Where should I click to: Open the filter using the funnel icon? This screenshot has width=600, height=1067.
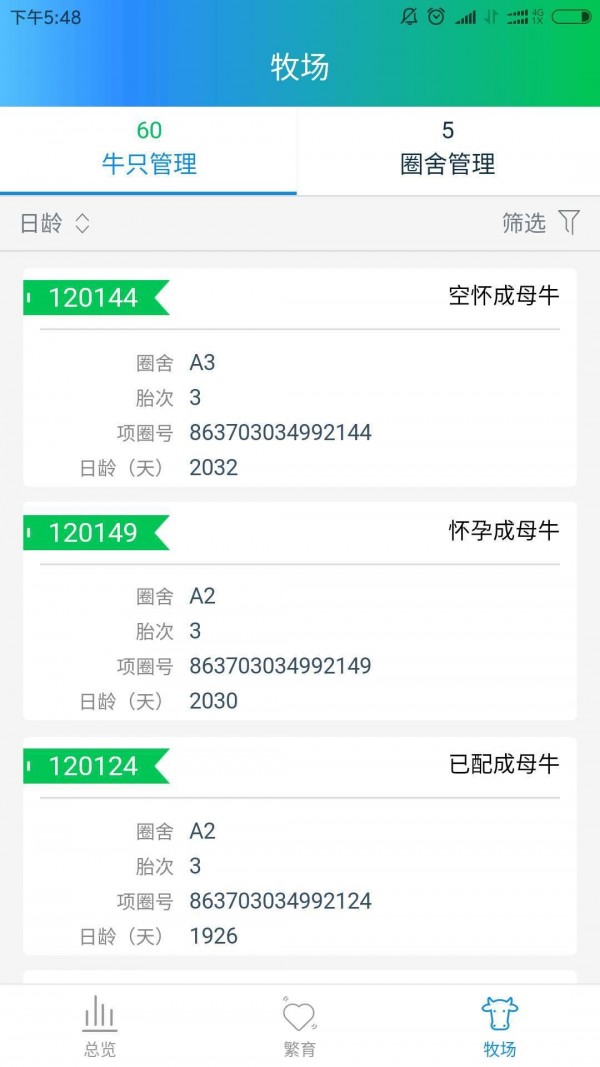point(570,223)
